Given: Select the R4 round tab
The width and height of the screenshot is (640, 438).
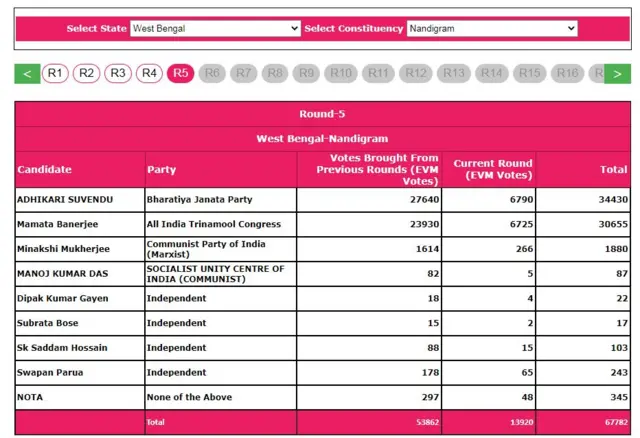Looking at the screenshot, I should (149, 73).
